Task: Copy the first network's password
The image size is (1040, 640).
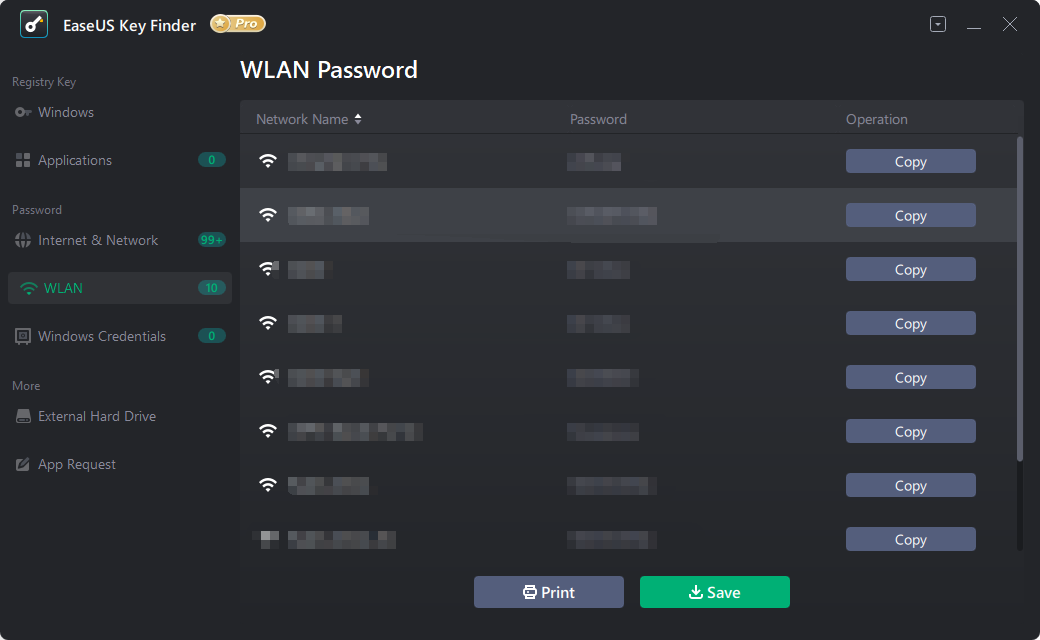Action: click(910, 162)
